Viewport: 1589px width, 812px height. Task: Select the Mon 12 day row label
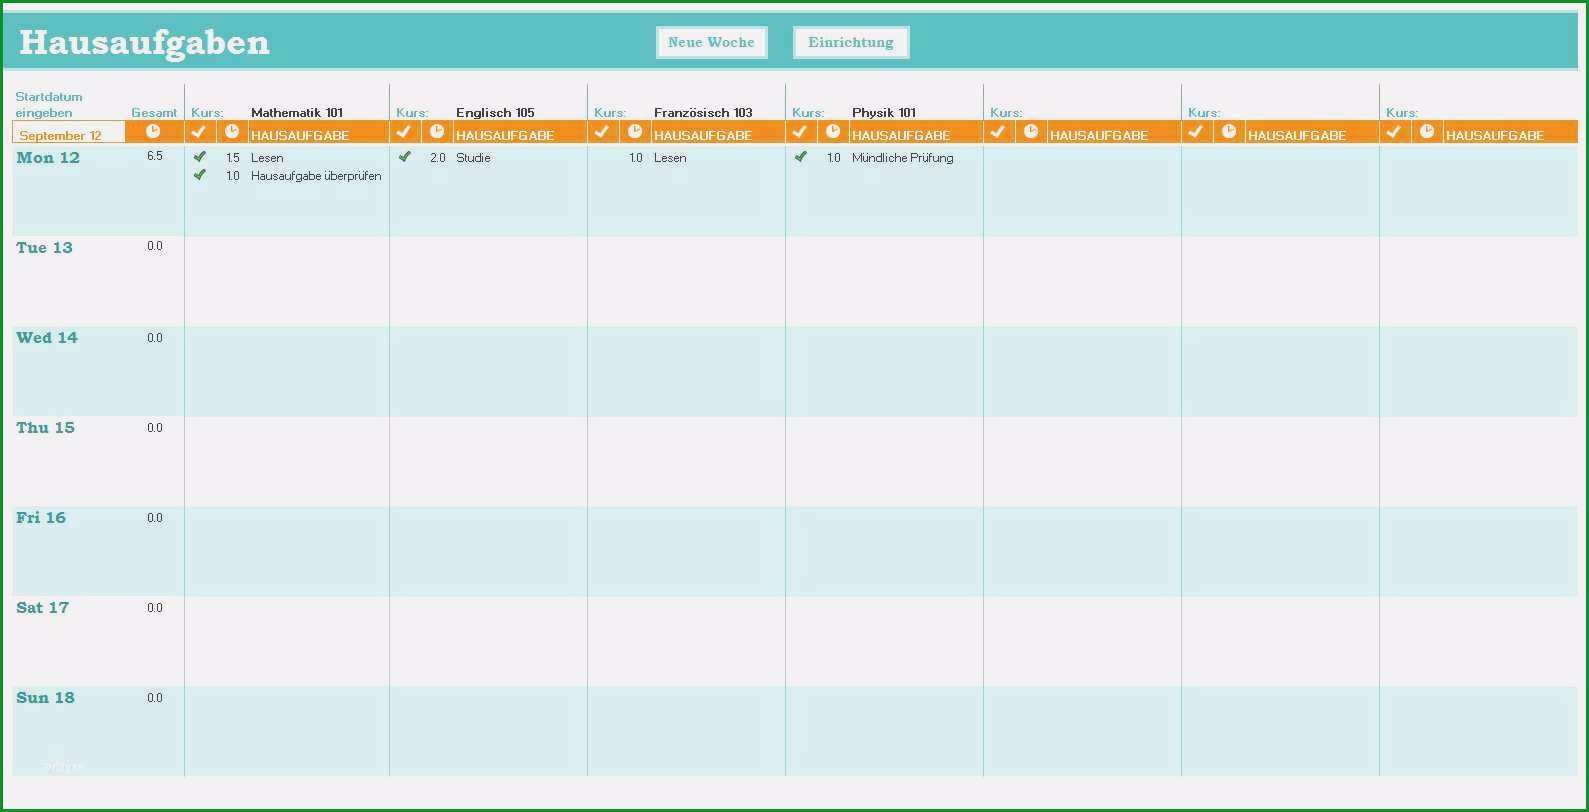48,158
